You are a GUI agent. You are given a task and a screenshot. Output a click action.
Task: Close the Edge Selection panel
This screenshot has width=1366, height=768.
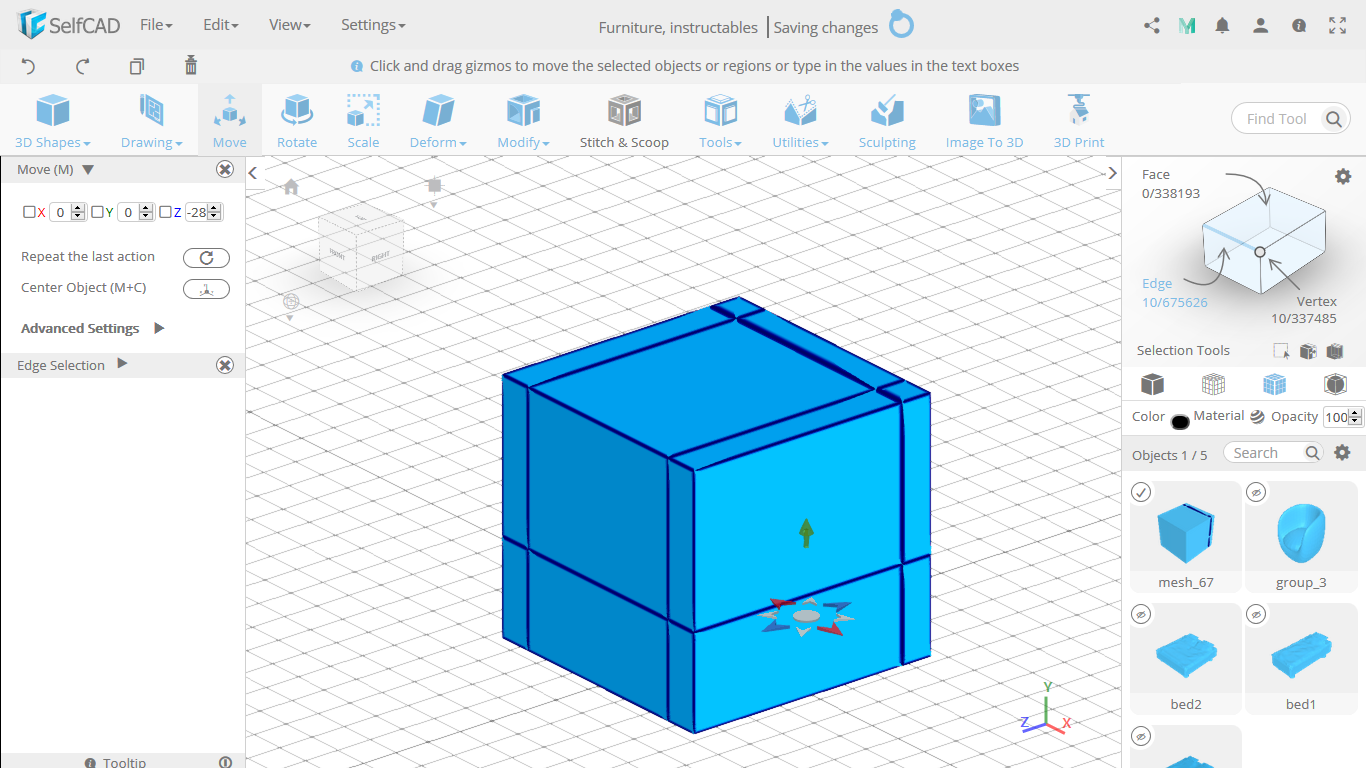tap(225, 365)
